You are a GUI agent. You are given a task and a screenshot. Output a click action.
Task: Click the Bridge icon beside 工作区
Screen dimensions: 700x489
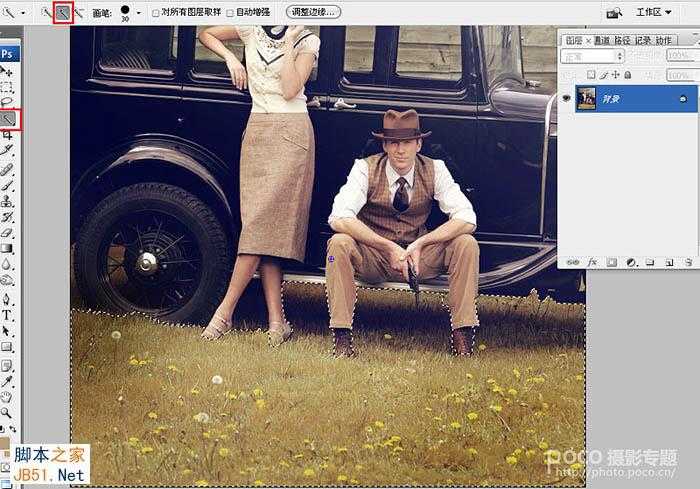pos(614,13)
